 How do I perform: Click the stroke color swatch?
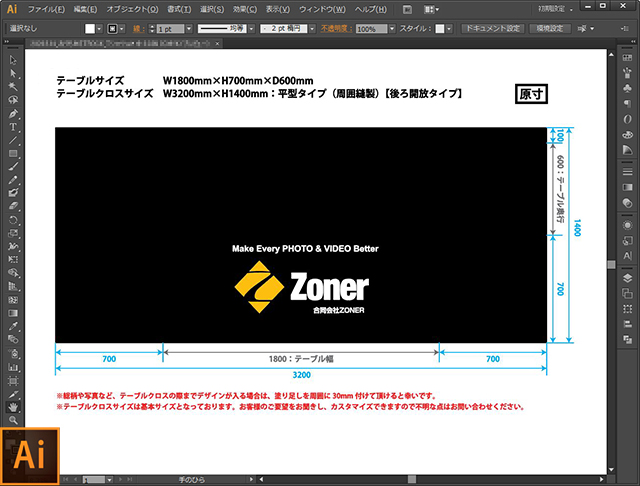112,29
